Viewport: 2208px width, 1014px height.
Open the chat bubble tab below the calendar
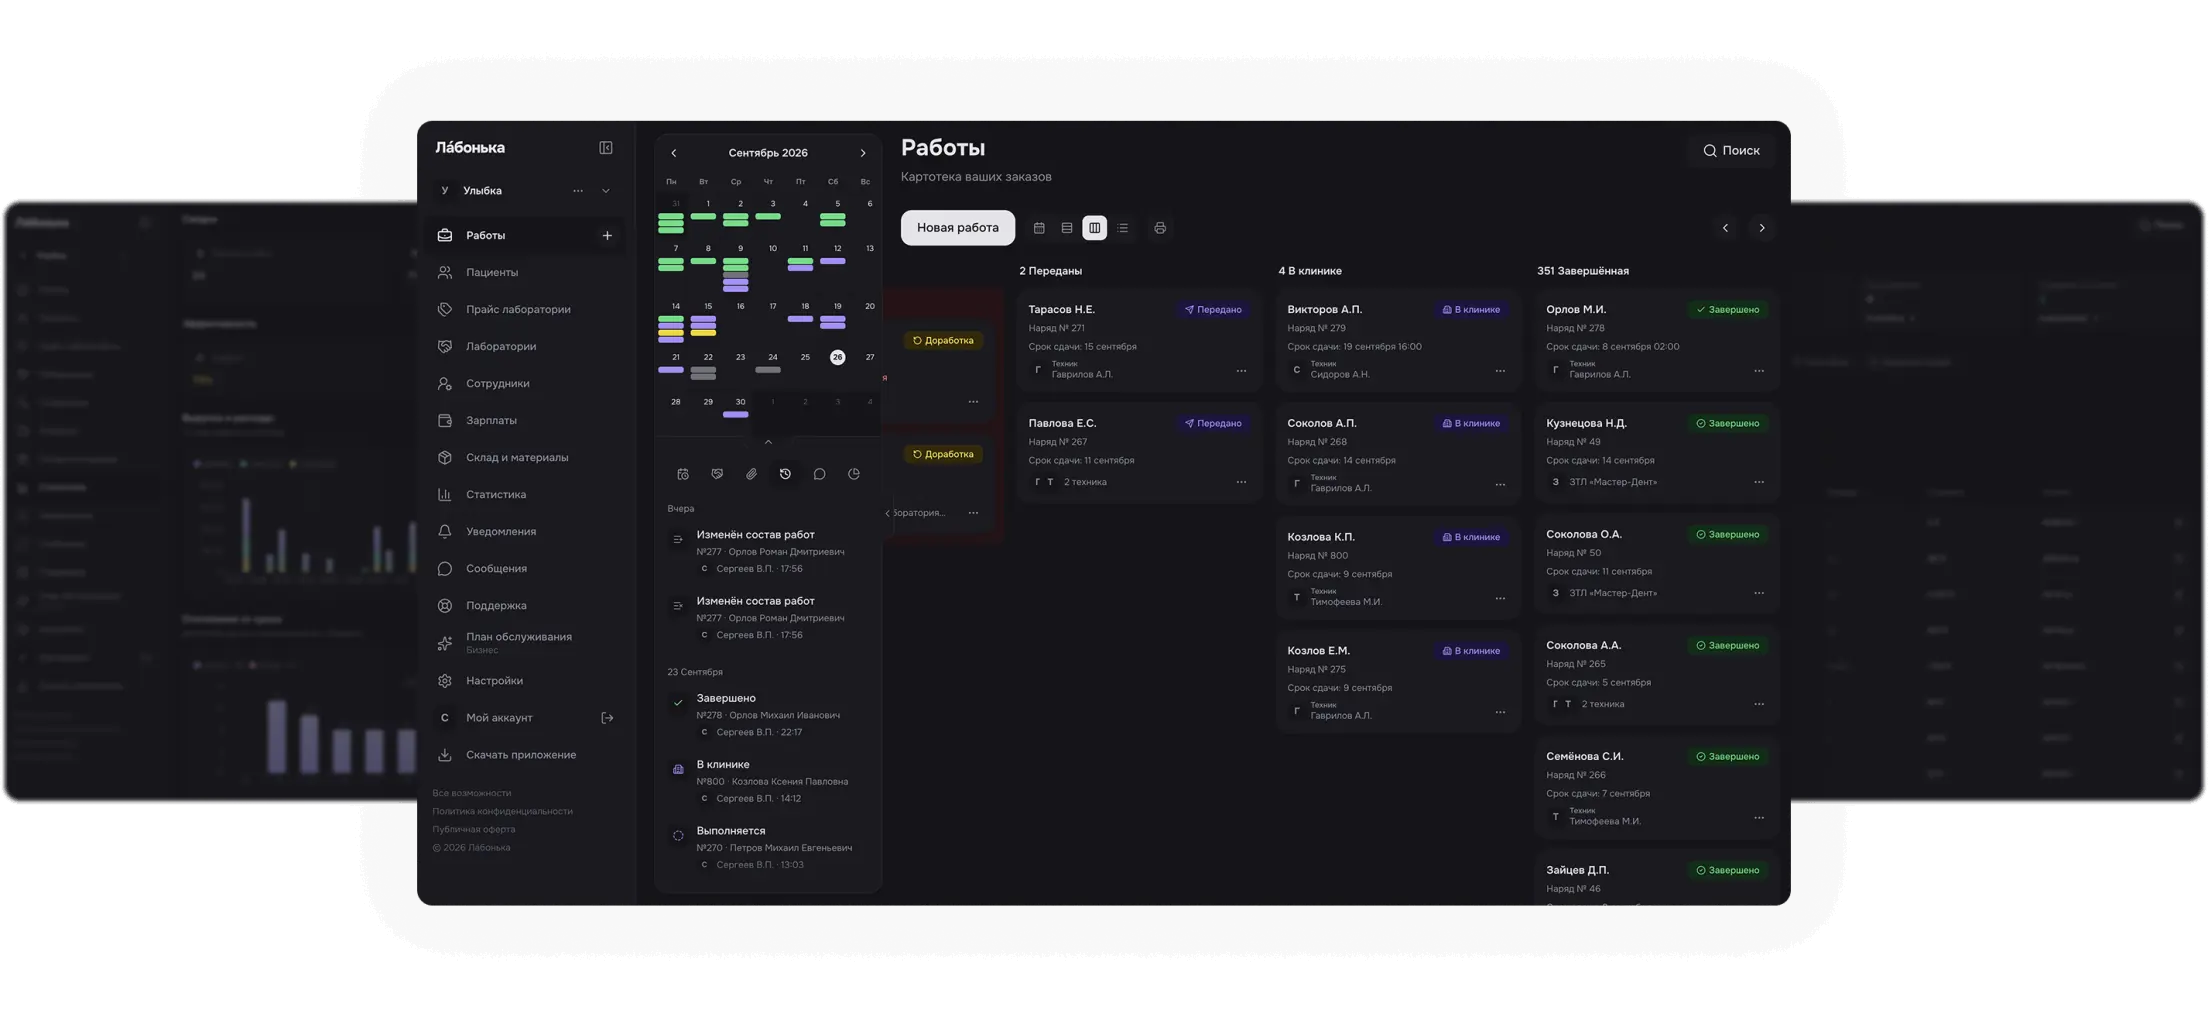pyautogui.click(x=819, y=474)
